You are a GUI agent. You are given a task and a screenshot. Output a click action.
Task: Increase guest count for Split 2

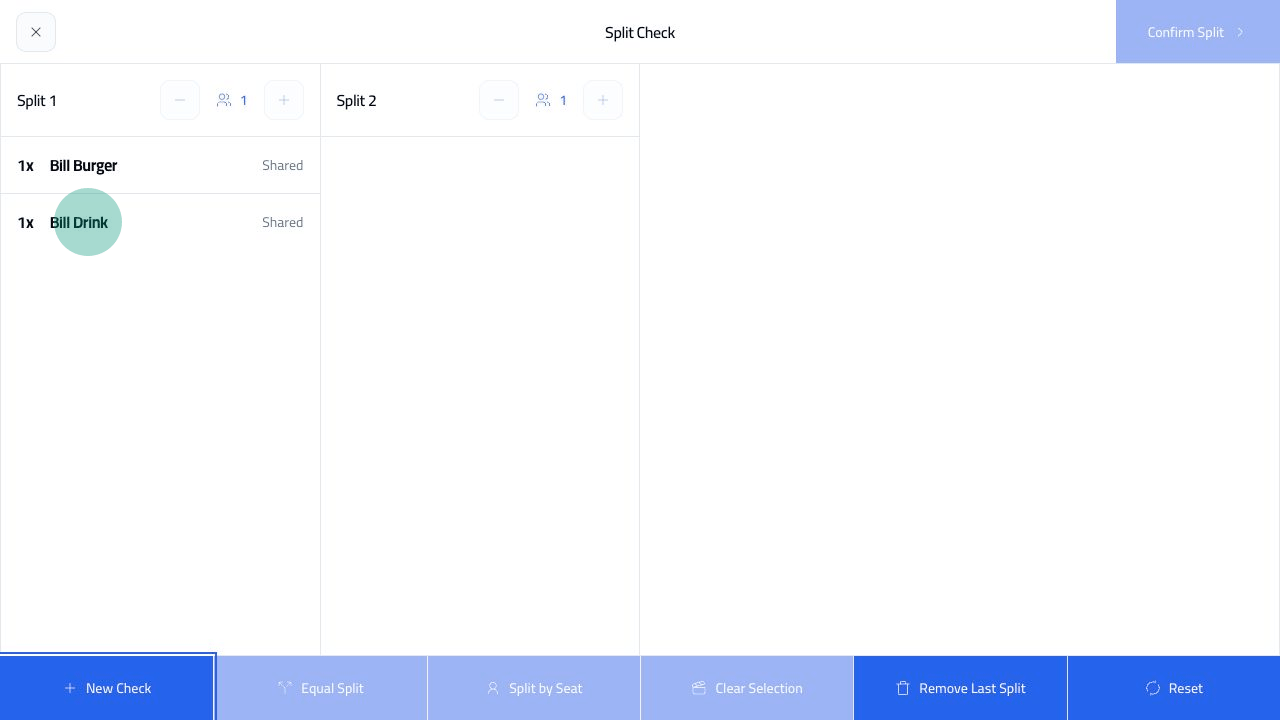click(603, 100)
